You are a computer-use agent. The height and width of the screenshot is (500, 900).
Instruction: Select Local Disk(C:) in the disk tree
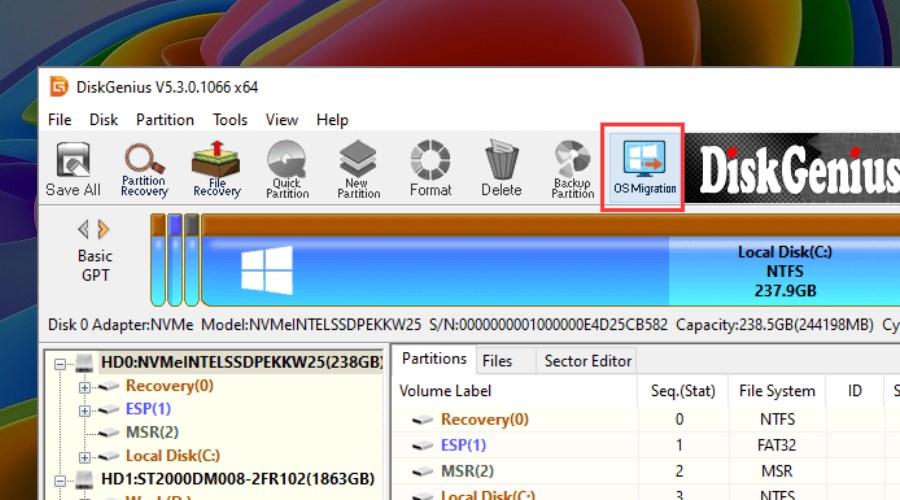[173, 455]
